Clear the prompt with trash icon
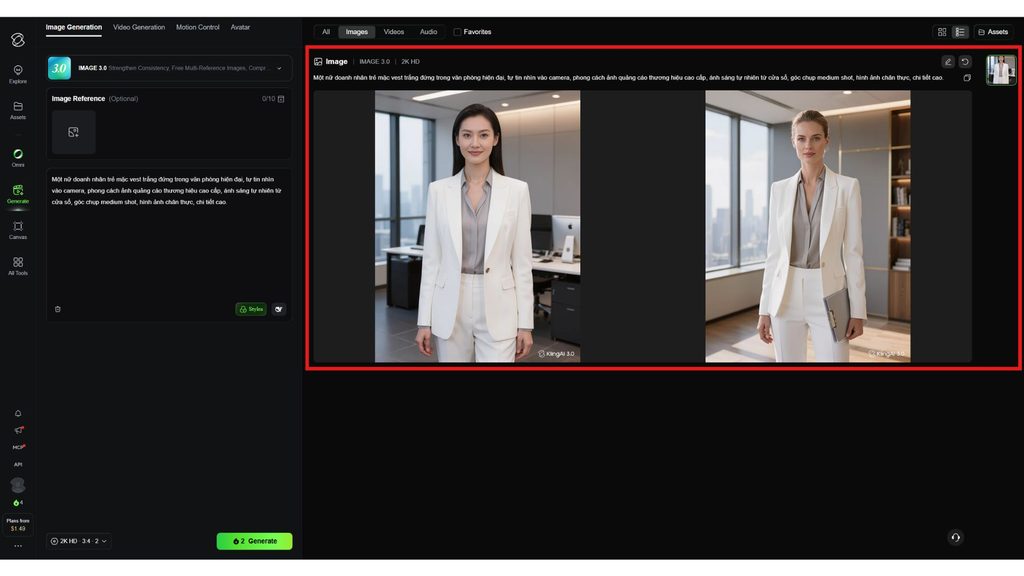 click(x=57, y=309)
